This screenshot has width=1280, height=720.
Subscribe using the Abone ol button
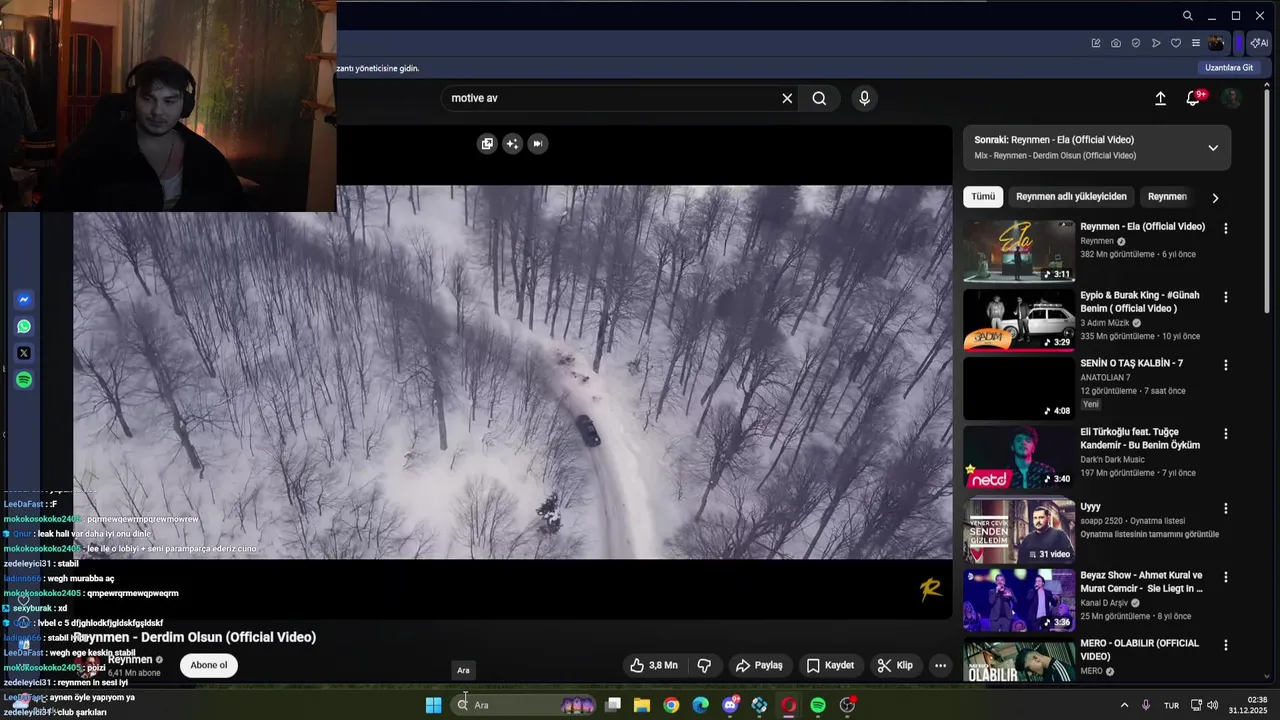coord(209,665)
